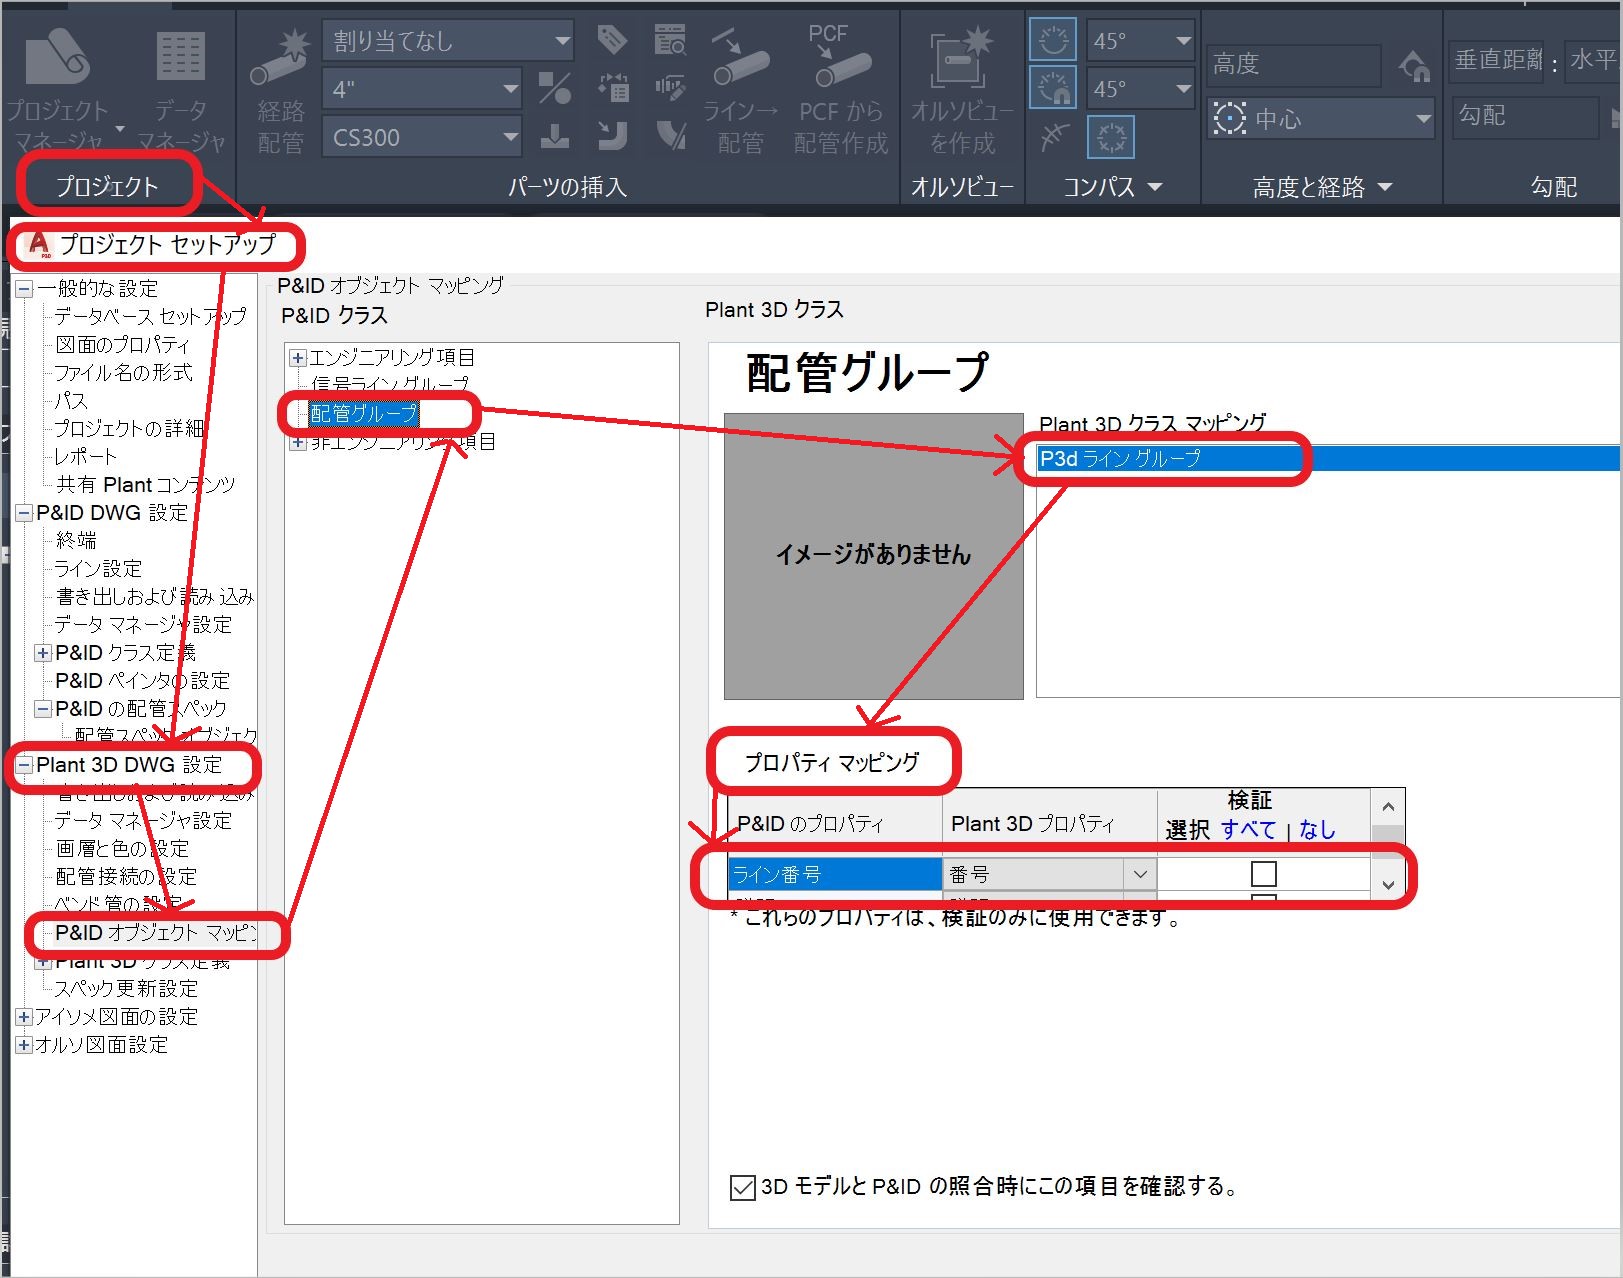Expand the エンジニアリング項目 class node

pyautogui.click(x=297, y=358)
